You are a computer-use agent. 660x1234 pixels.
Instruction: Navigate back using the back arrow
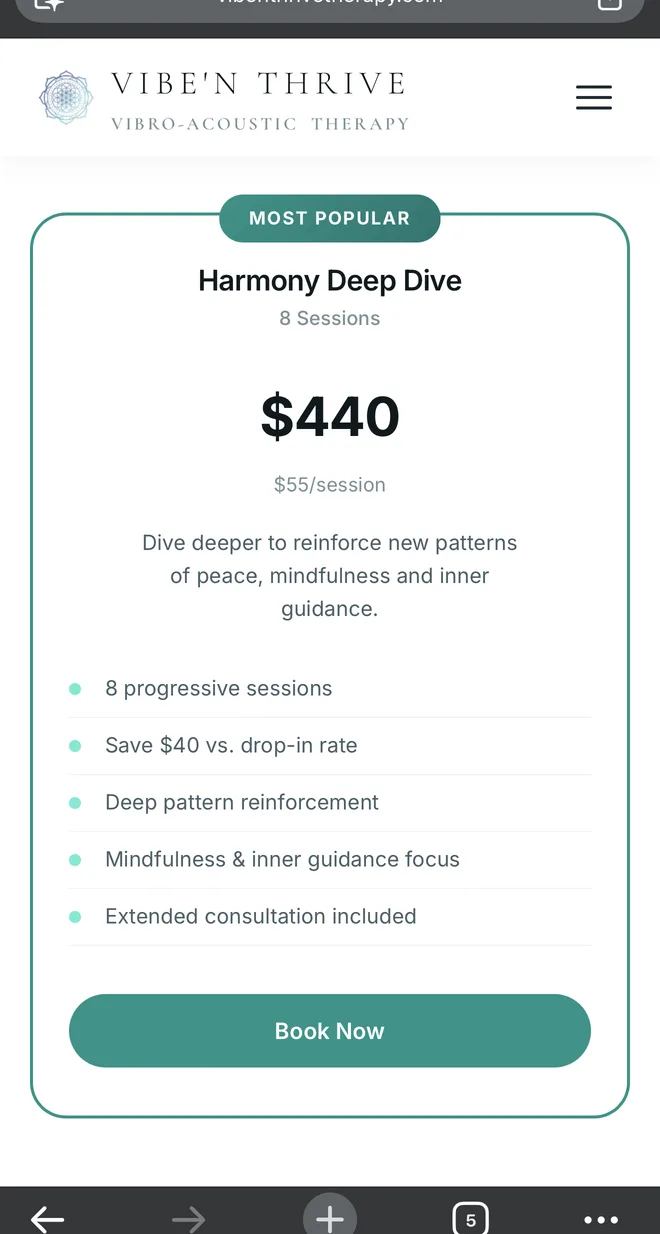tap(47, 1218)
